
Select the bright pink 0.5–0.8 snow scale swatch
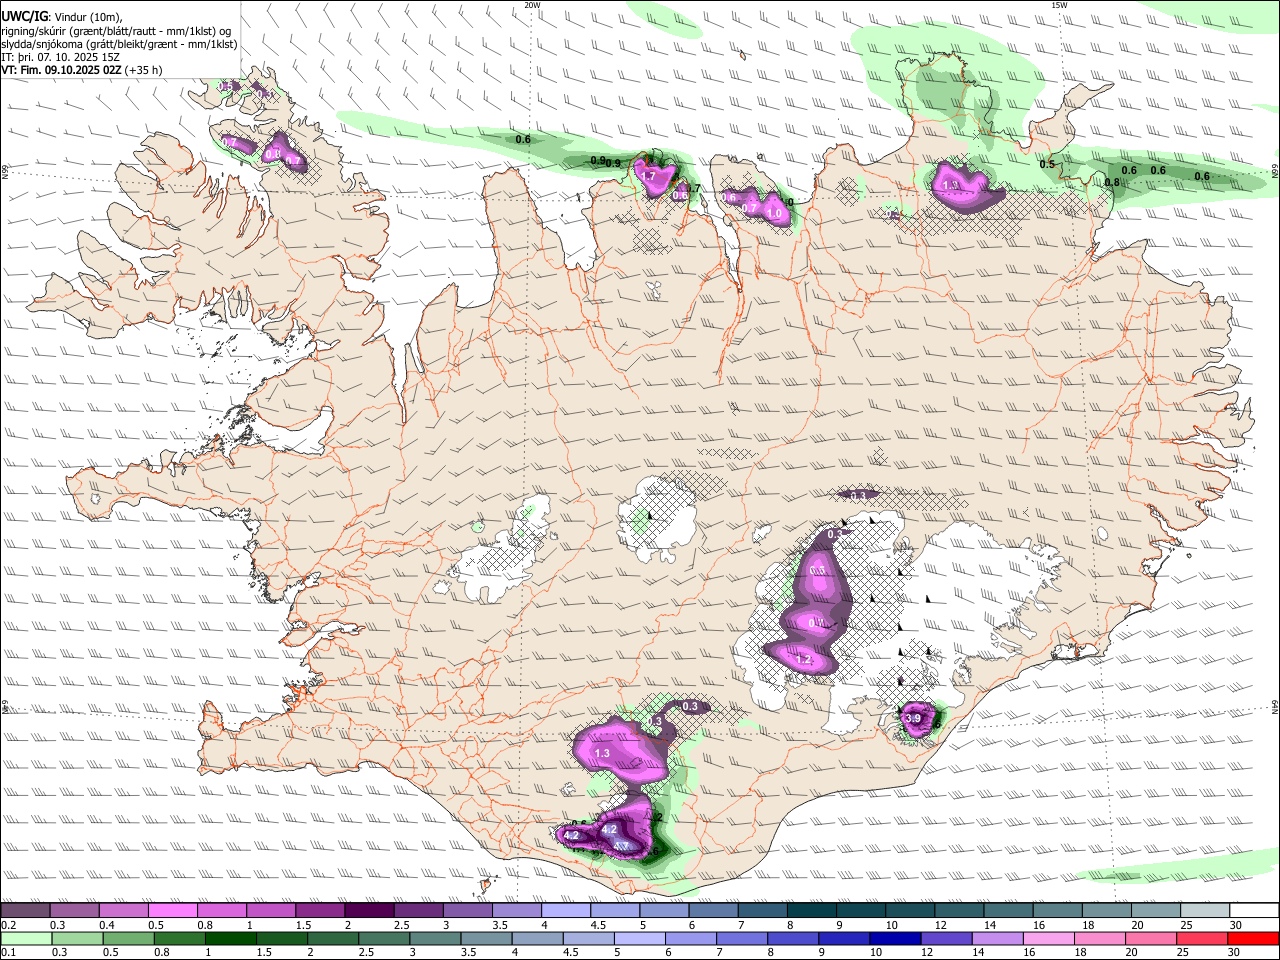172,910
